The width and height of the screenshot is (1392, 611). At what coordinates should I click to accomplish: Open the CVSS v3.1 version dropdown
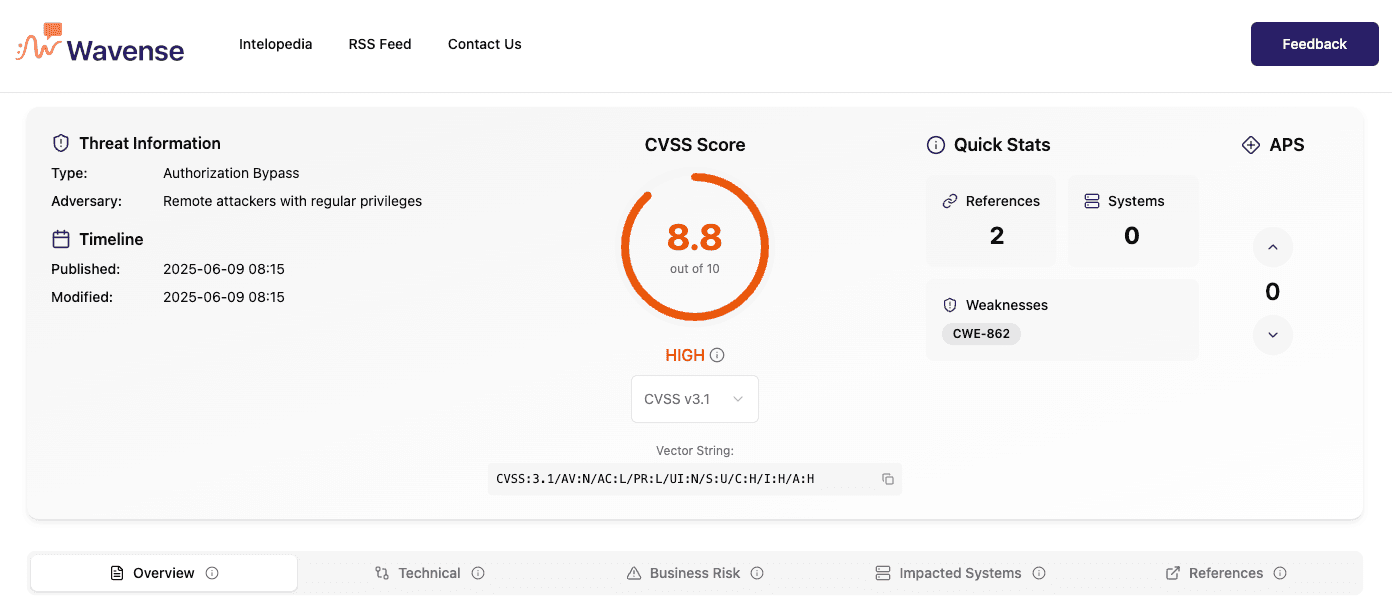point(694,398)
